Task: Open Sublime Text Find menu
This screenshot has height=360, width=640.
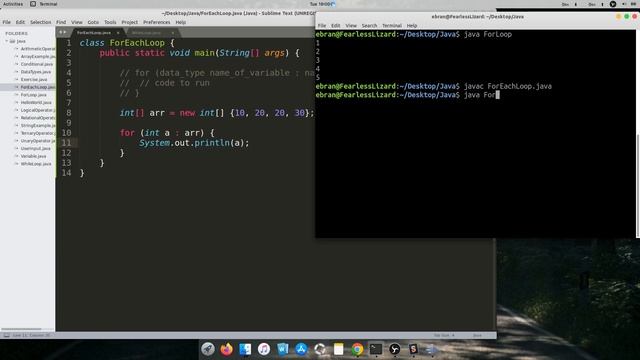Action: coord(61,22)
